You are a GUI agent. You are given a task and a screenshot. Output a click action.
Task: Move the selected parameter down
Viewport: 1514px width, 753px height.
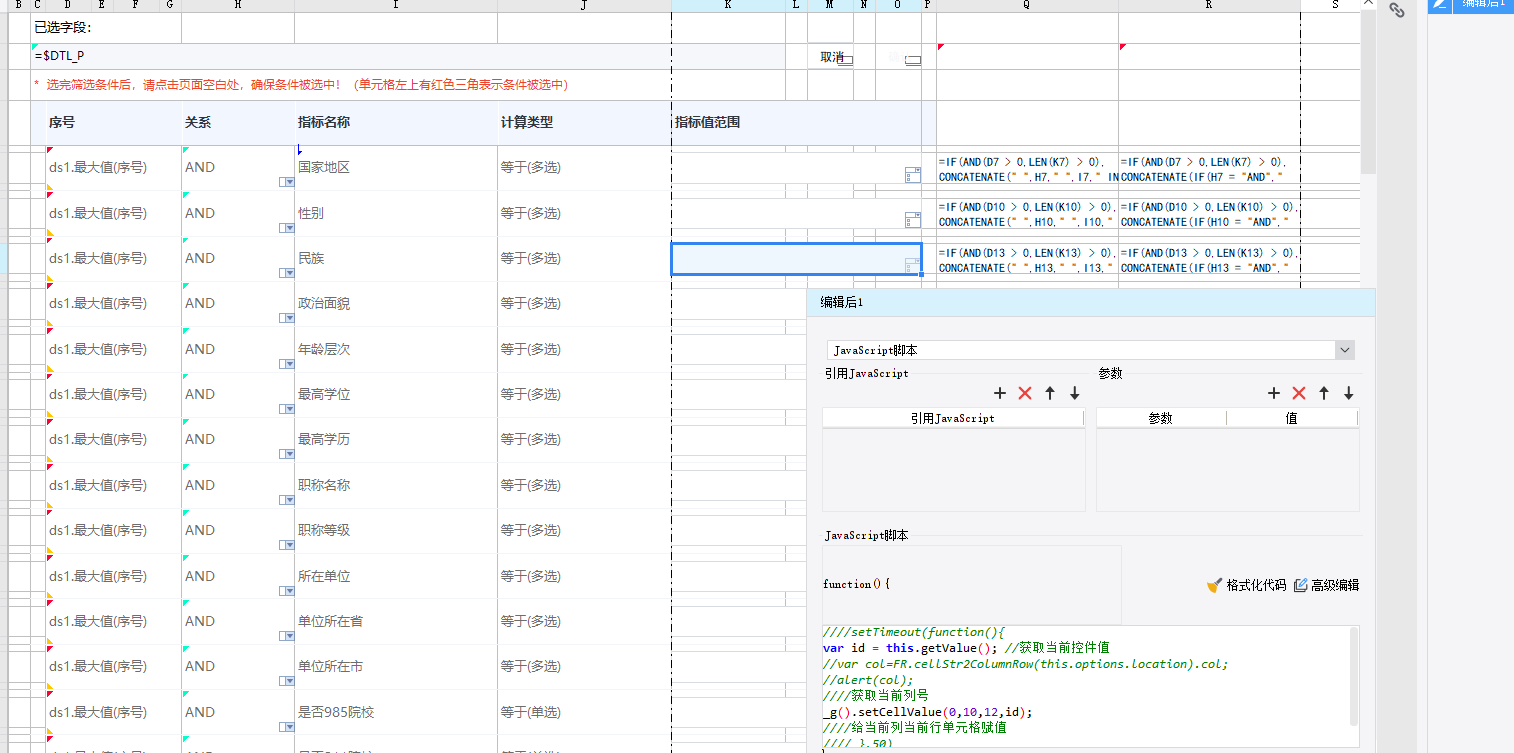coord(1349,394)
